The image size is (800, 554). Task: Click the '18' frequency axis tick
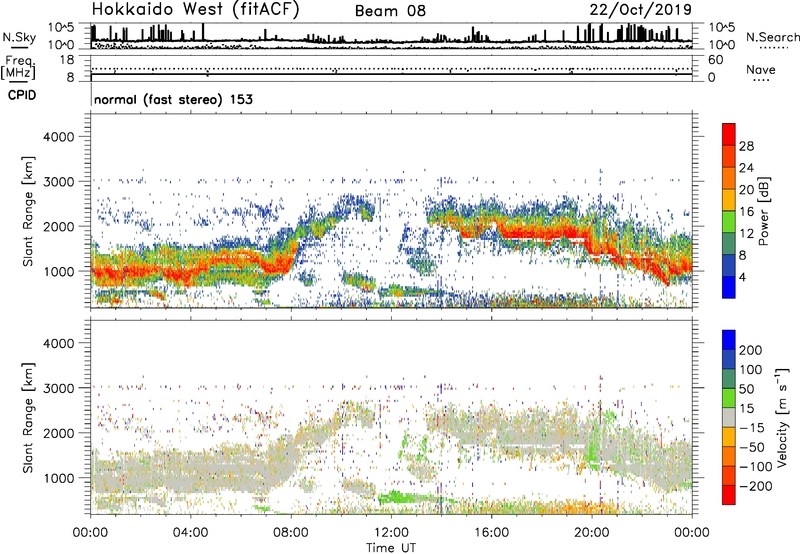(x=67, y=60)
